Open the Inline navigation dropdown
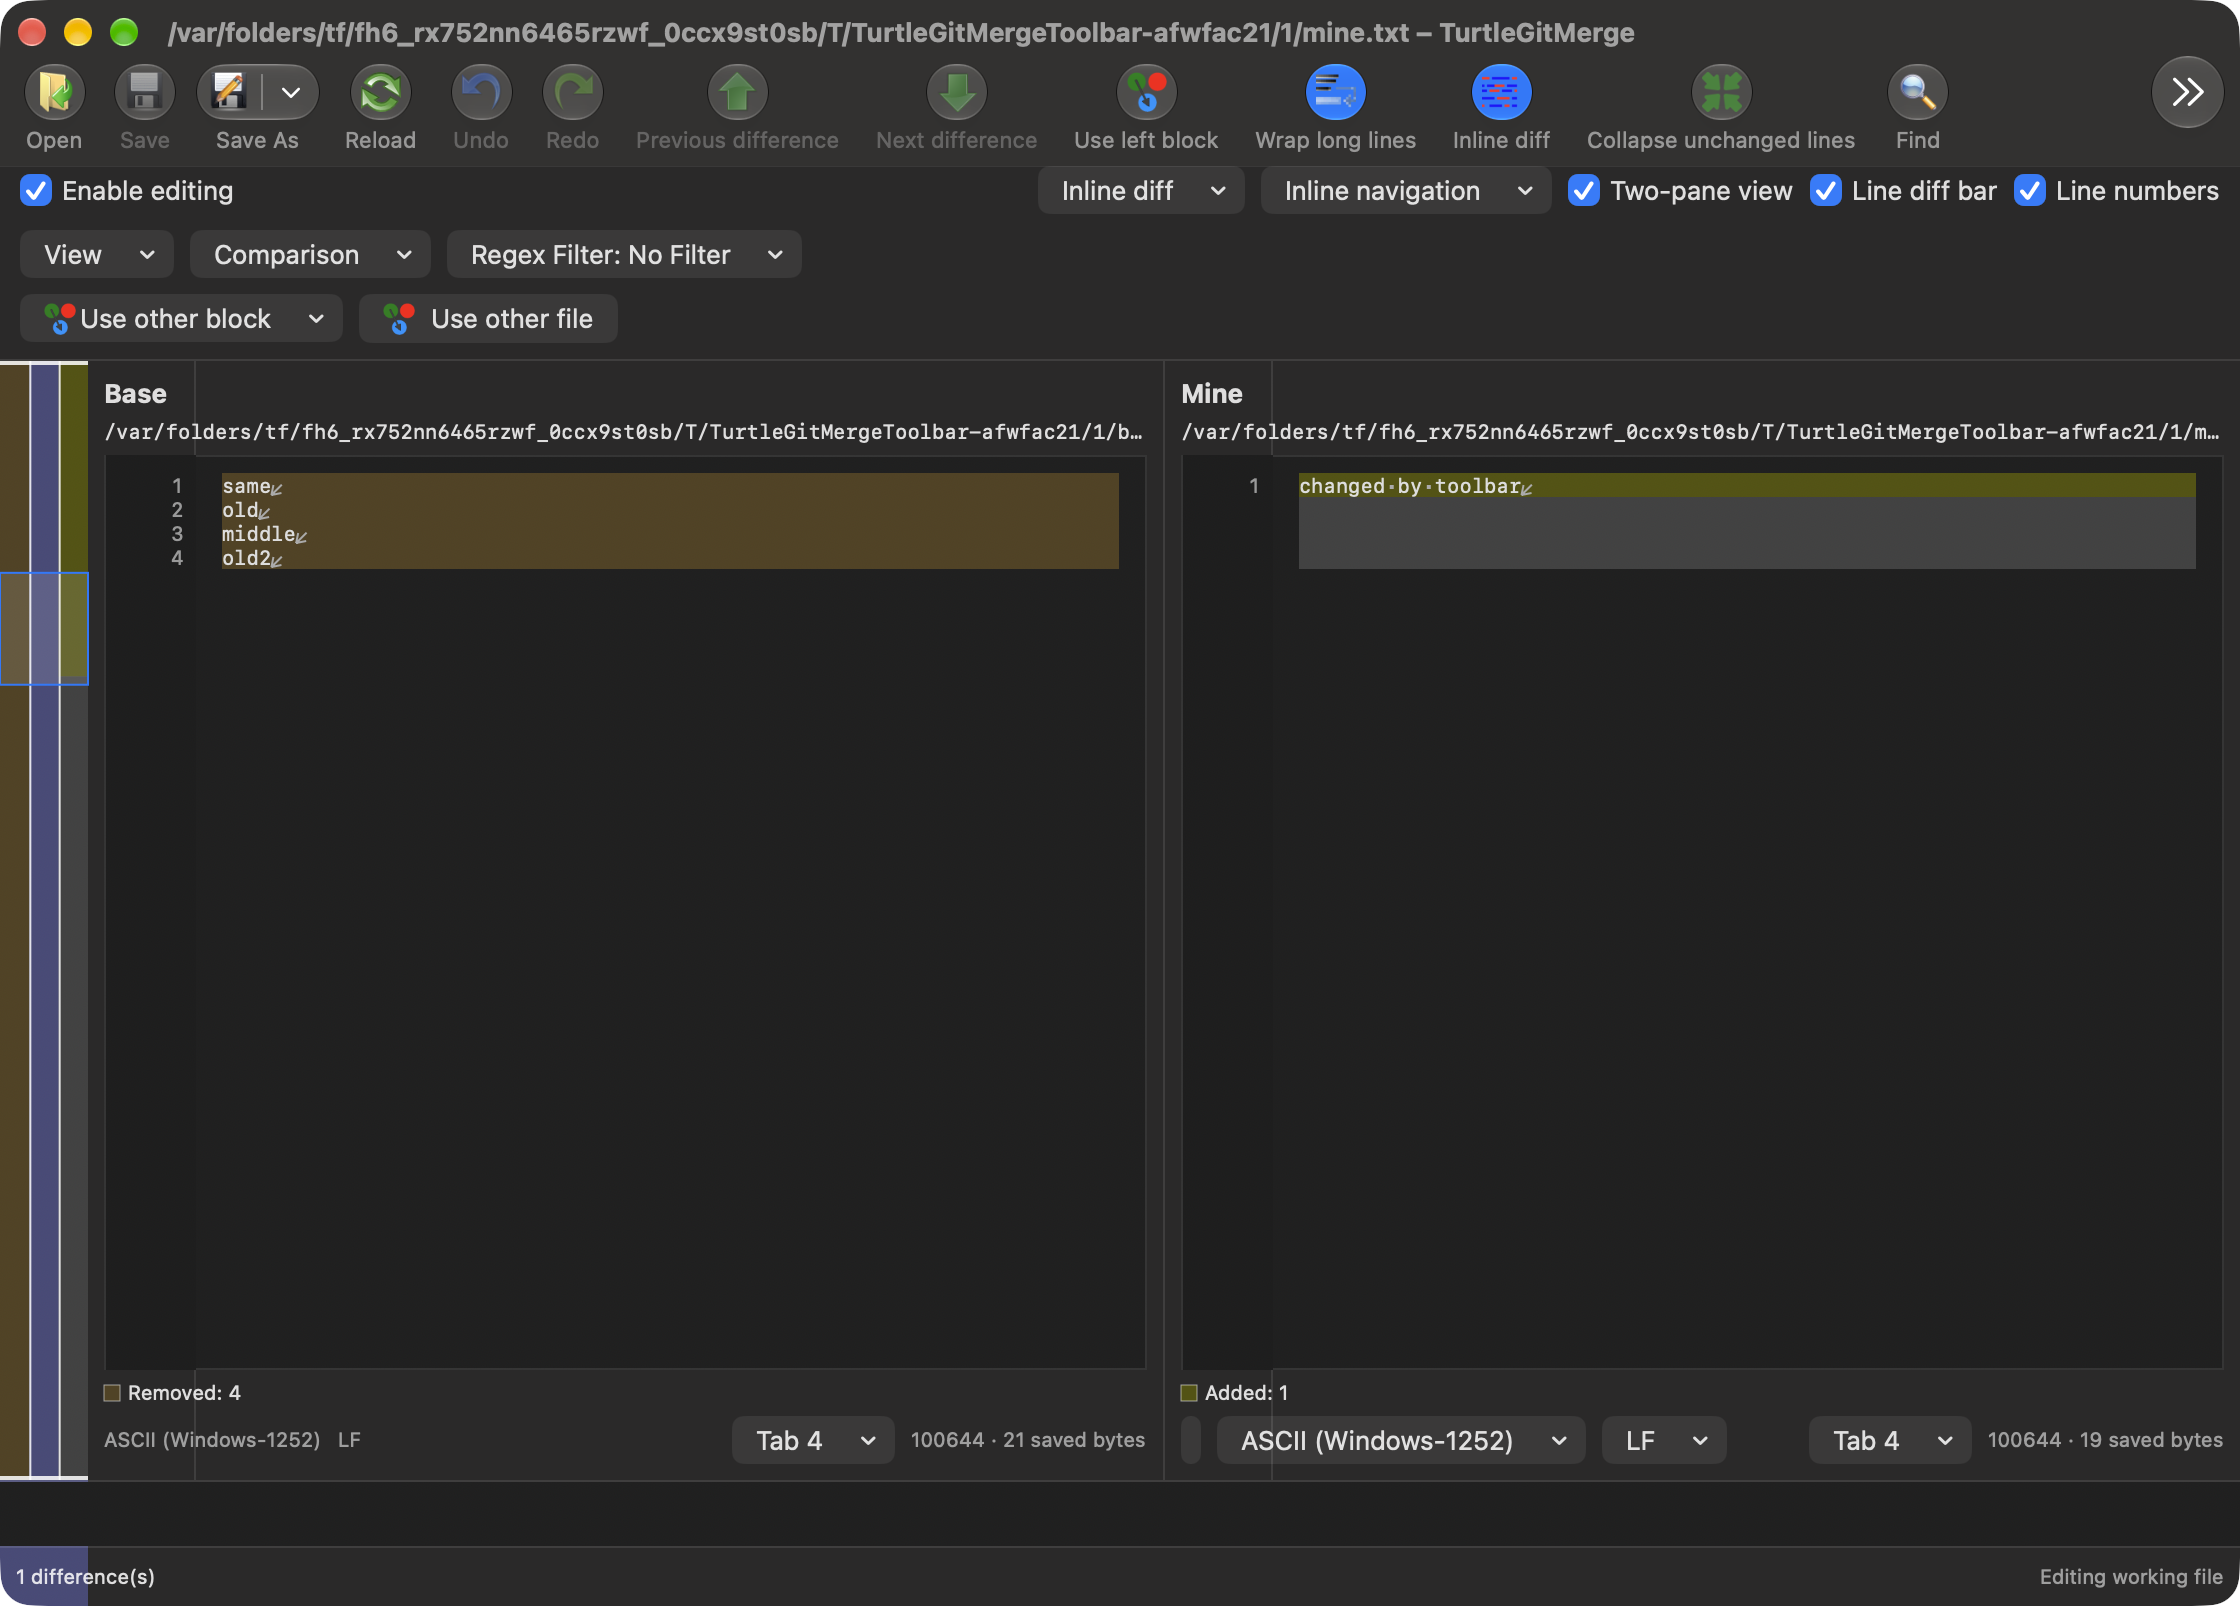Viewport: 2240px width, 1606px height. (x=1405, y=191)
